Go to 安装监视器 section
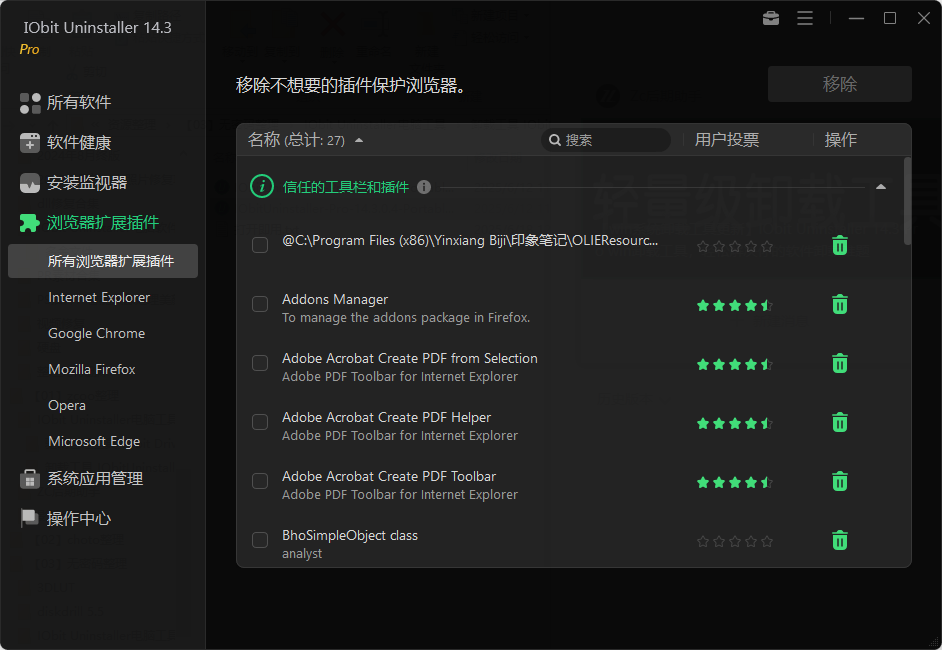The height and width of the screenshot is (650, 942). pos(87,183)
